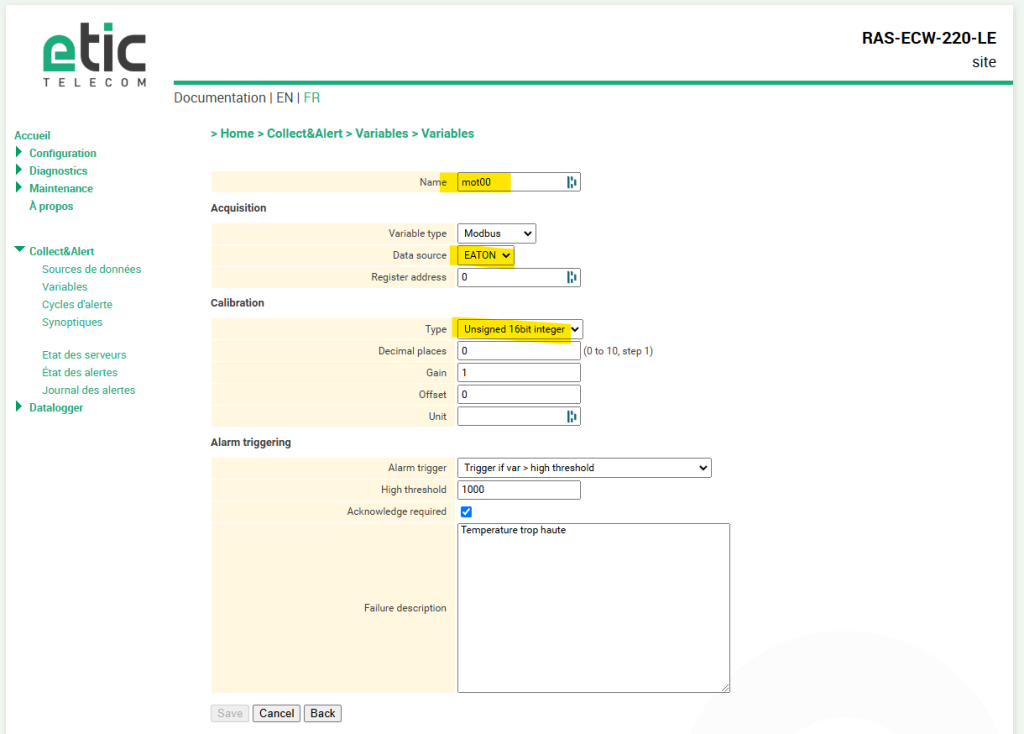Image resolution: width=1024 pixels, height=734 pixels.
Task: Click the Failure description text area
Action: pyautogui.click(x=593, y=607)
